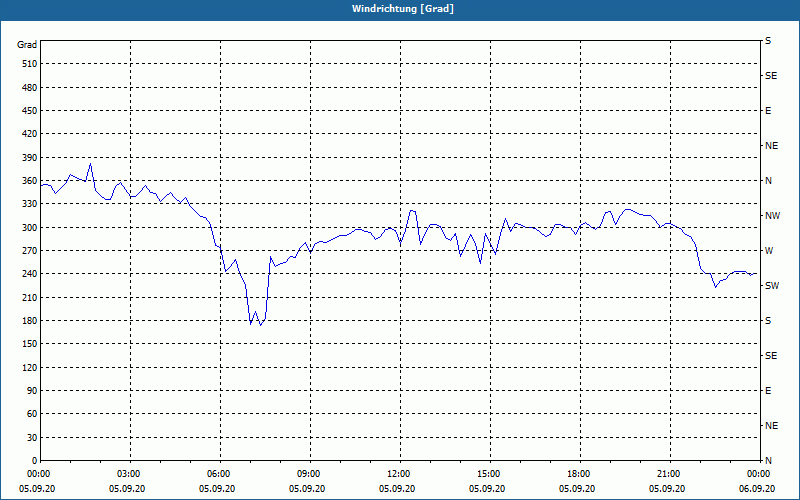Select the 300 degree axis label

tap(30, 228)
